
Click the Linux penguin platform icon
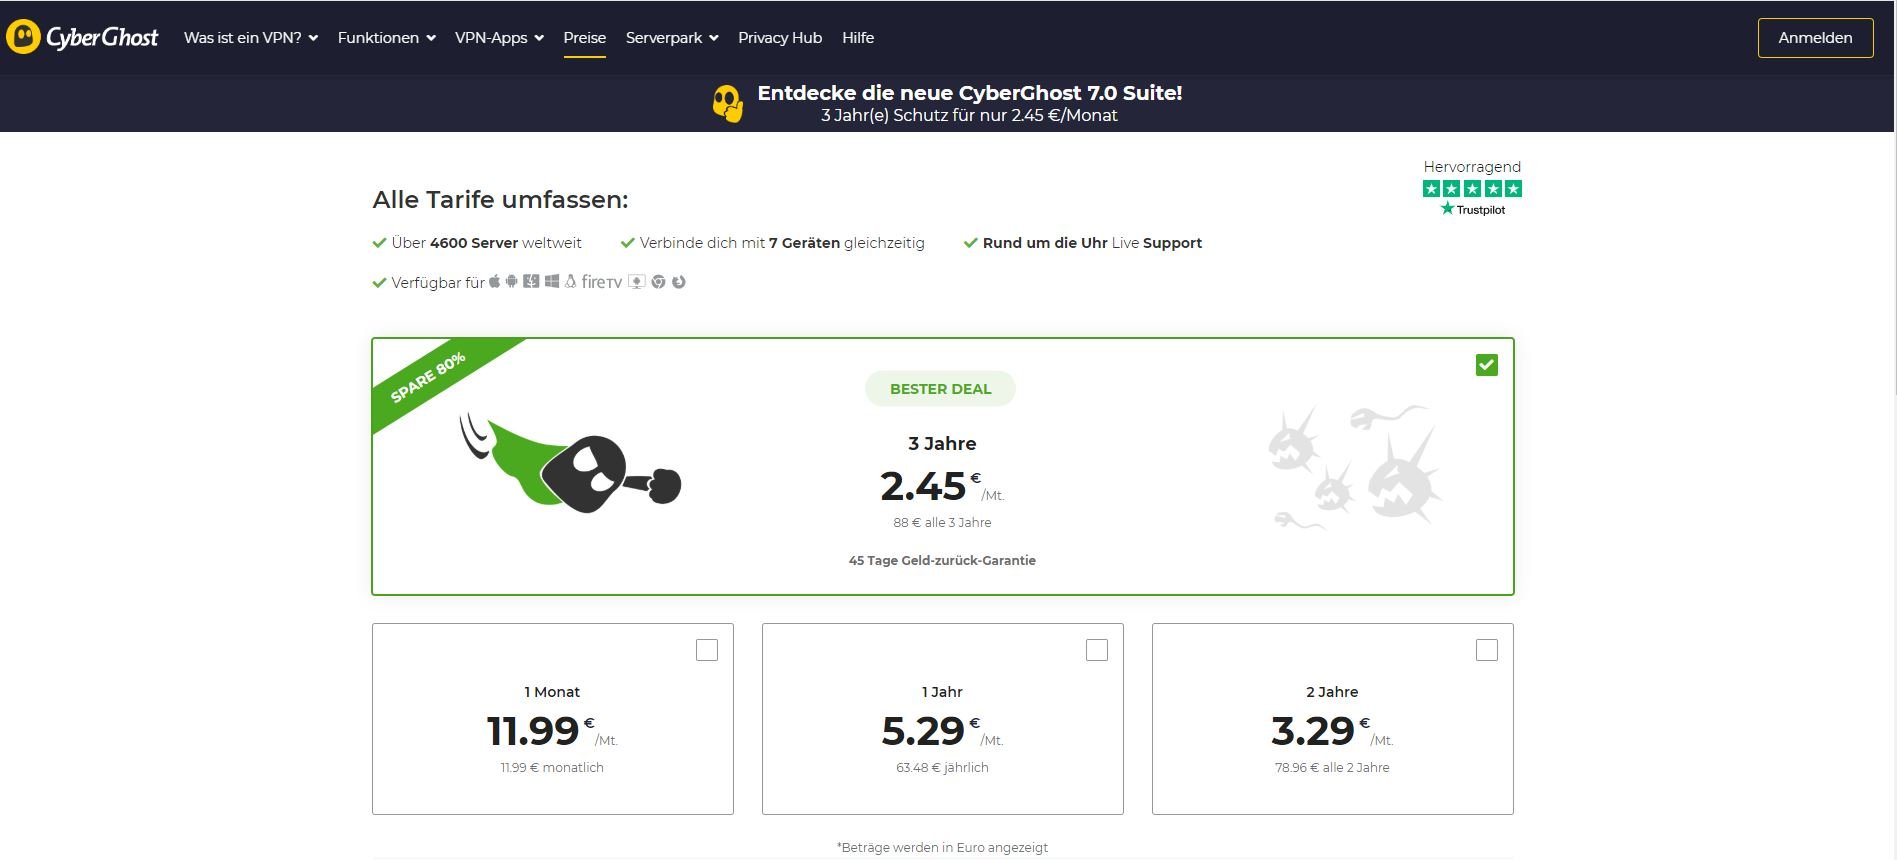(570, 282)
